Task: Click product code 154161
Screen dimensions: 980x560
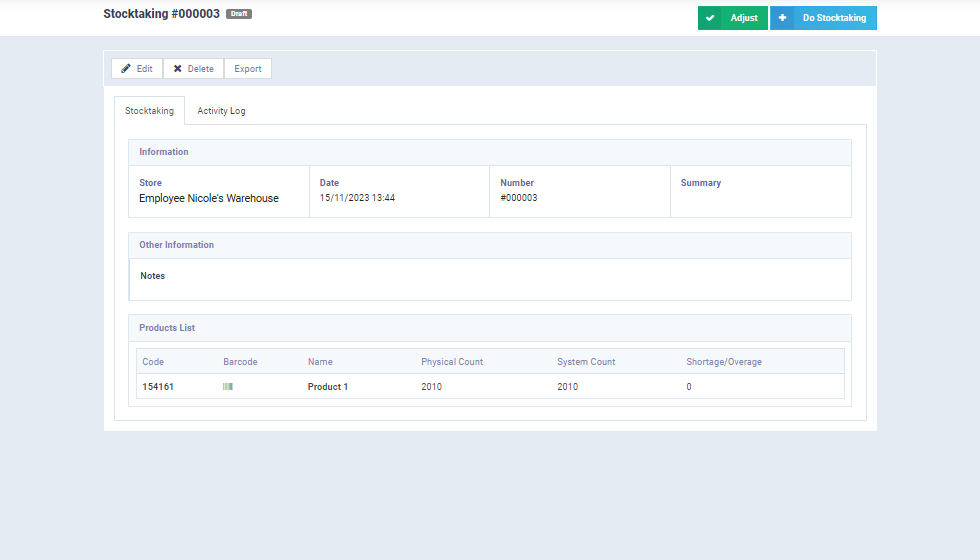Action: [158, 387]
